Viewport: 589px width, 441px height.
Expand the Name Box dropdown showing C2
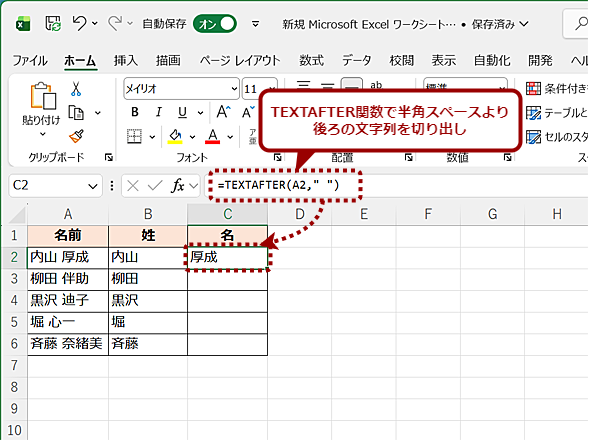(x=92, y=186)
